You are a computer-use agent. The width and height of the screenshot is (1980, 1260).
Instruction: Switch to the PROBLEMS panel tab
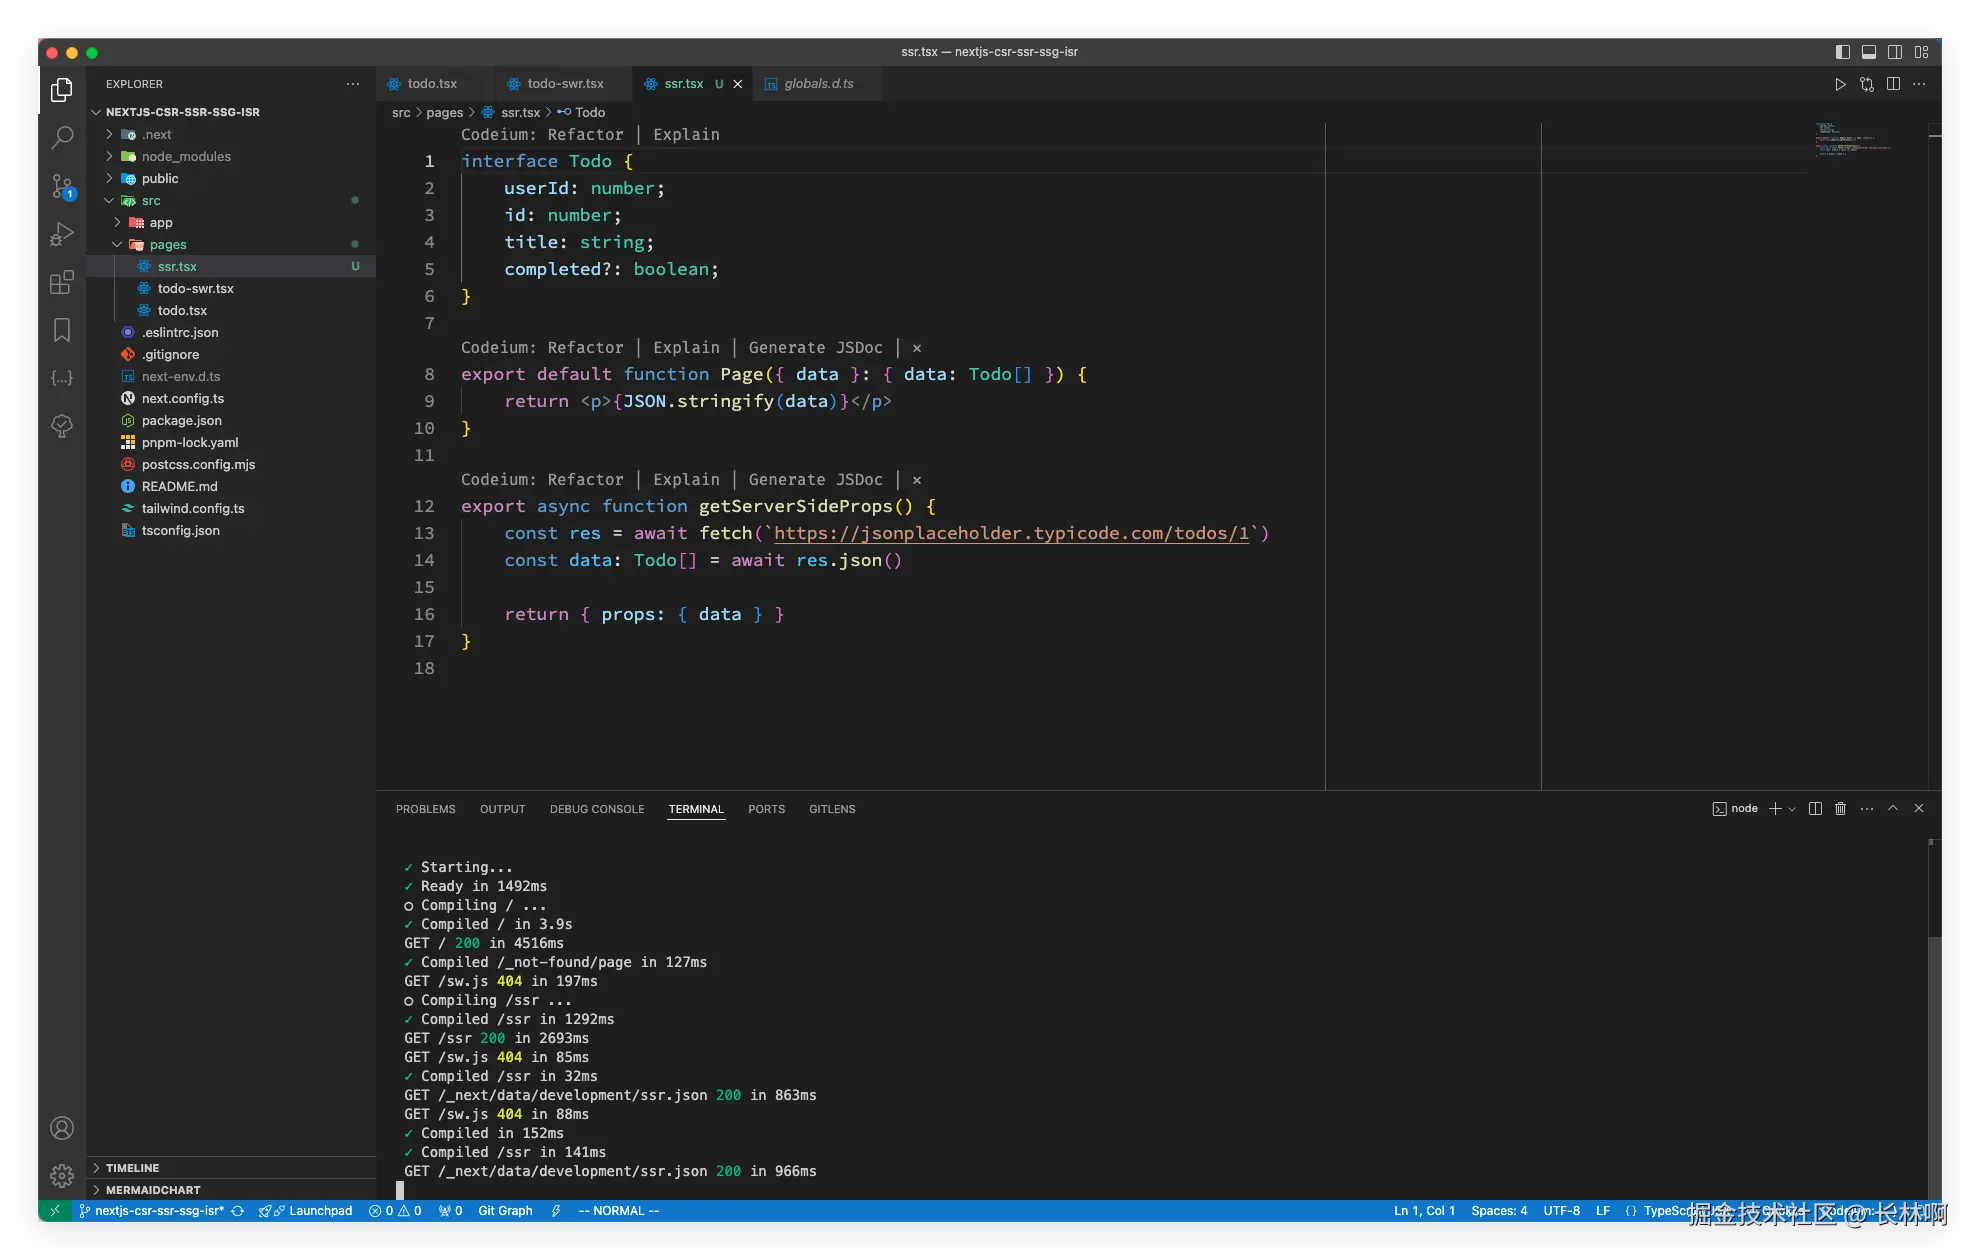click(x=425, y=809)
